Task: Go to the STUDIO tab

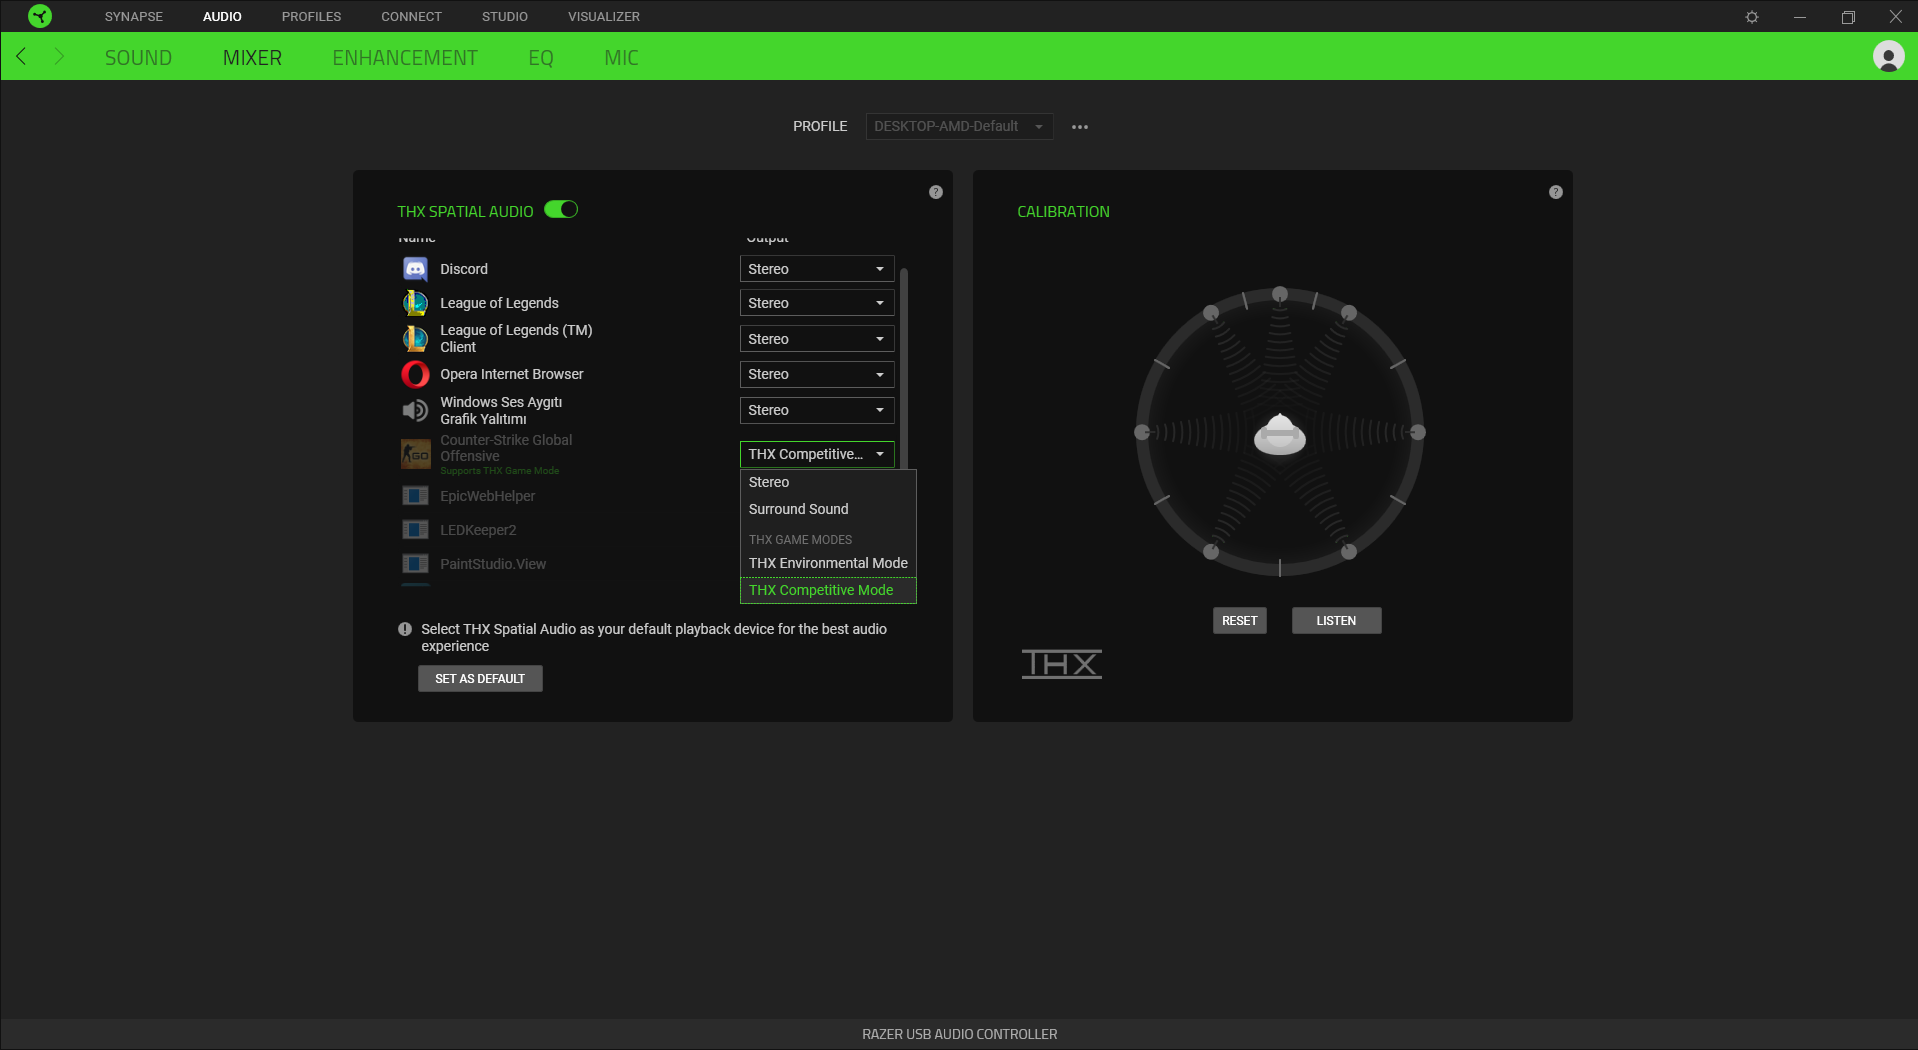Action: (505, 17)
